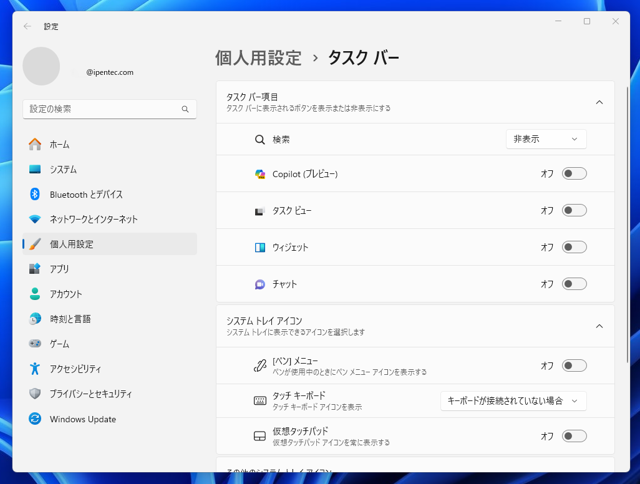Turn on the ウィジェット toggle
This screenshot has width=640, height=484.
(574, 247)
